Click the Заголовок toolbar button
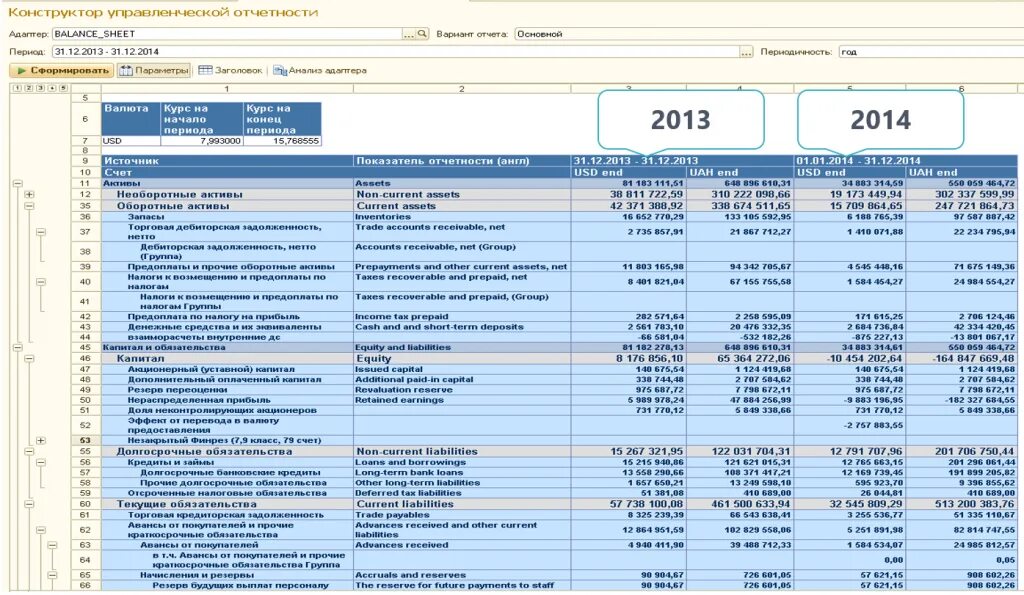1024x595 pixels. point(230,71)
